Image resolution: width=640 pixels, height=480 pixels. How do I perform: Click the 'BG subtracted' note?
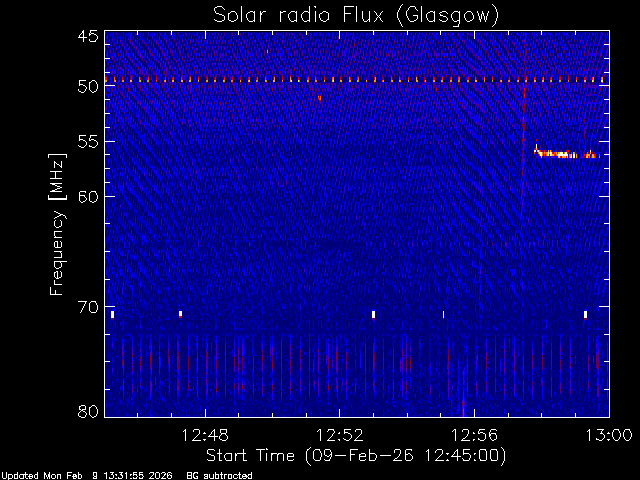pyautogui.click(x=219, y=476)
